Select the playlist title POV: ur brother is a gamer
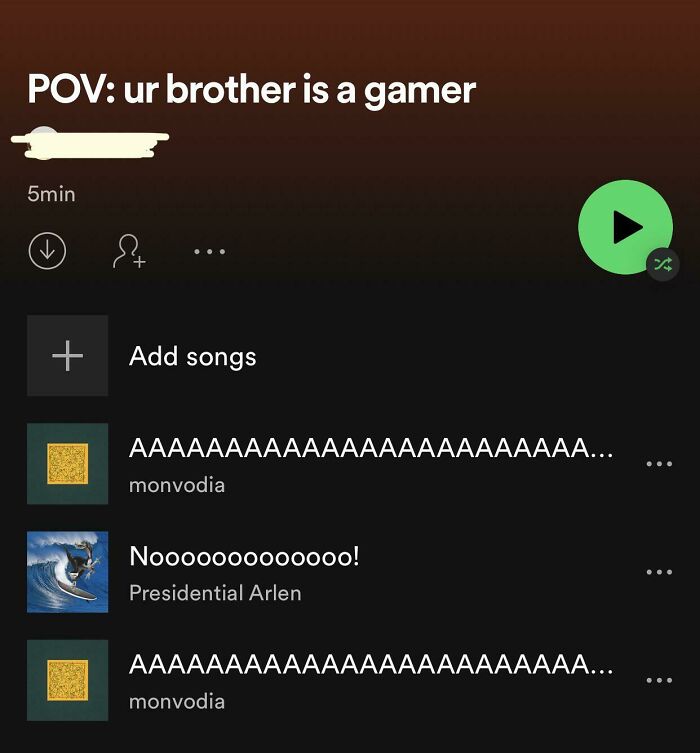Screen dimensions: 700x753 [x=252, y=90]
